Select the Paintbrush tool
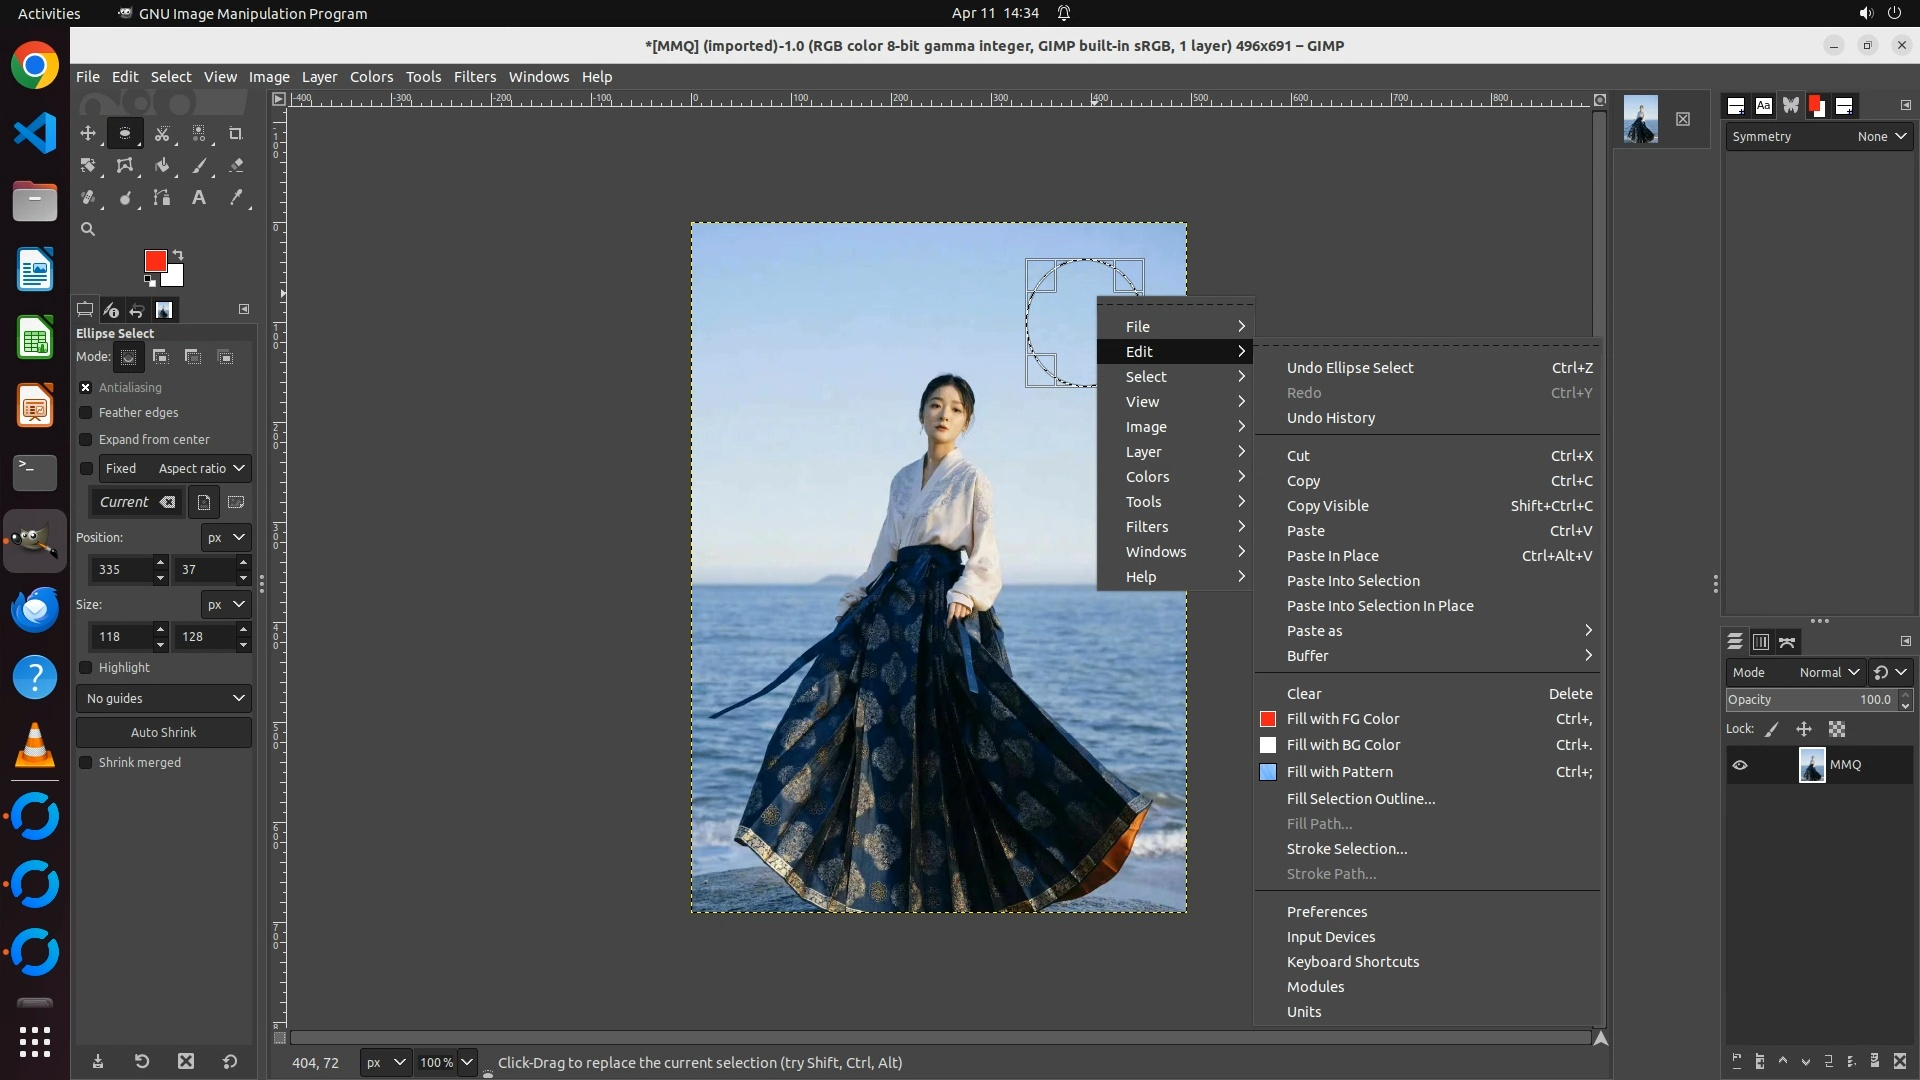This screenshot has width=1920, height=1080. click(x=199, y=166)
